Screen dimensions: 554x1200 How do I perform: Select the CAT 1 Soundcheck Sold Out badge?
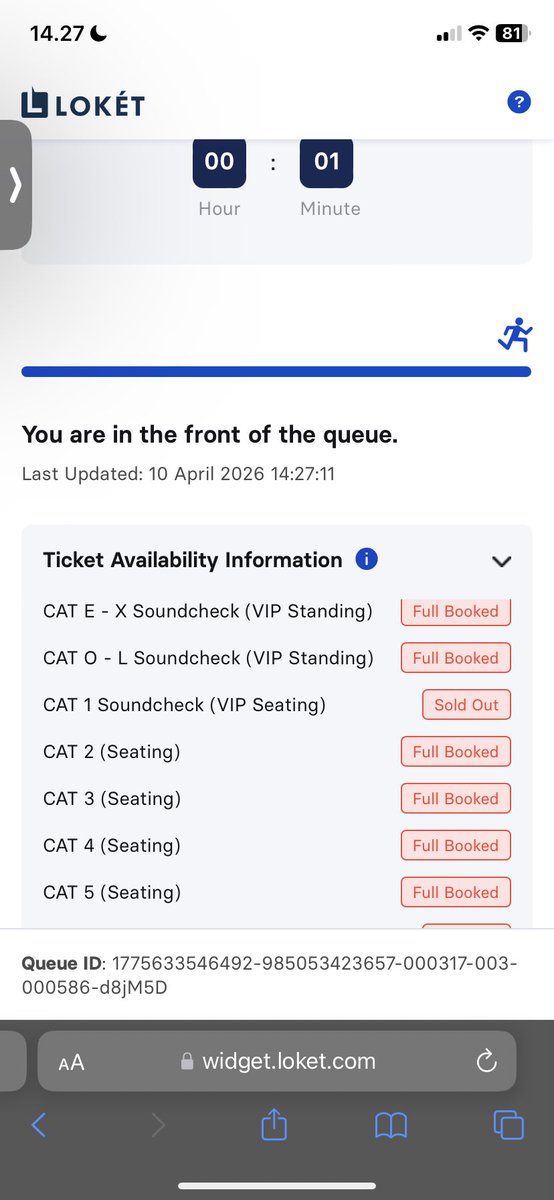[466, 705]
